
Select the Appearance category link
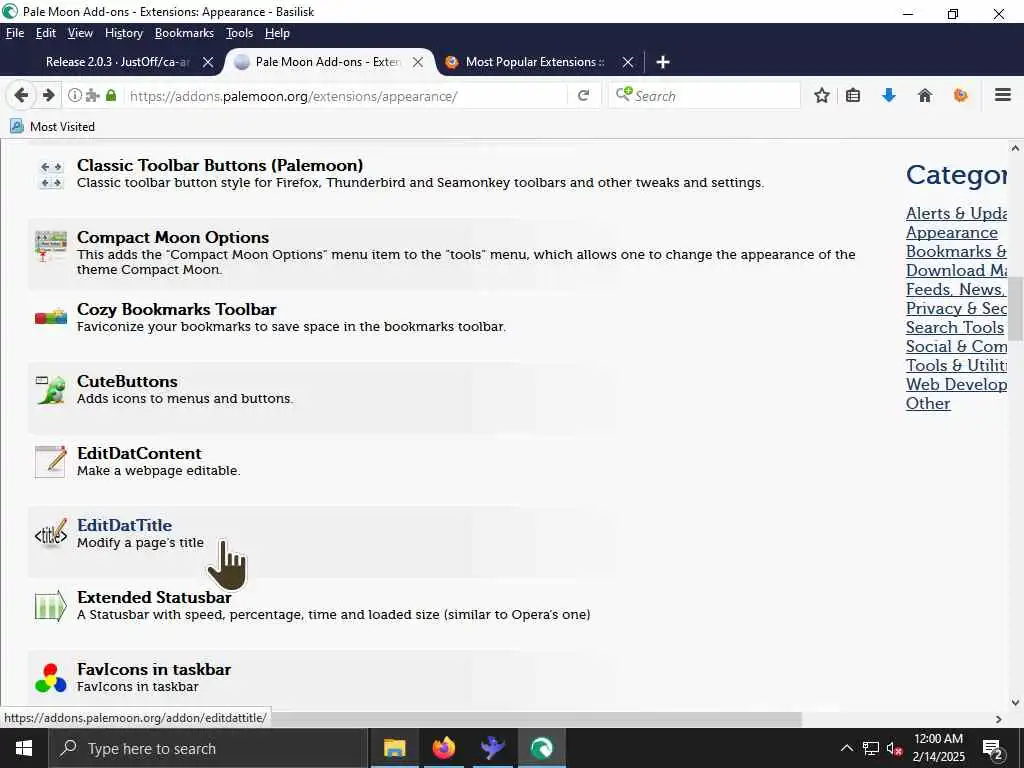(952, 232)
